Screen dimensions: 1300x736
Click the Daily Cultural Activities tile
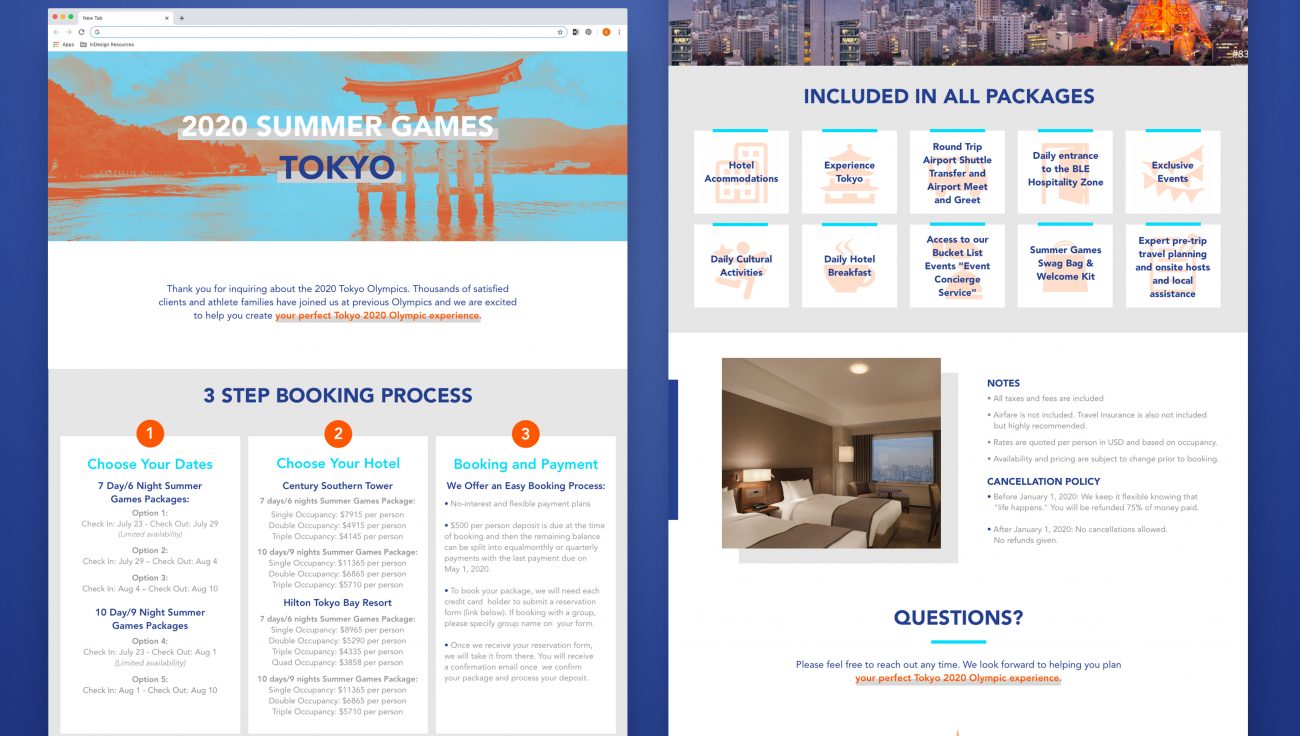(x=741, y=266)
